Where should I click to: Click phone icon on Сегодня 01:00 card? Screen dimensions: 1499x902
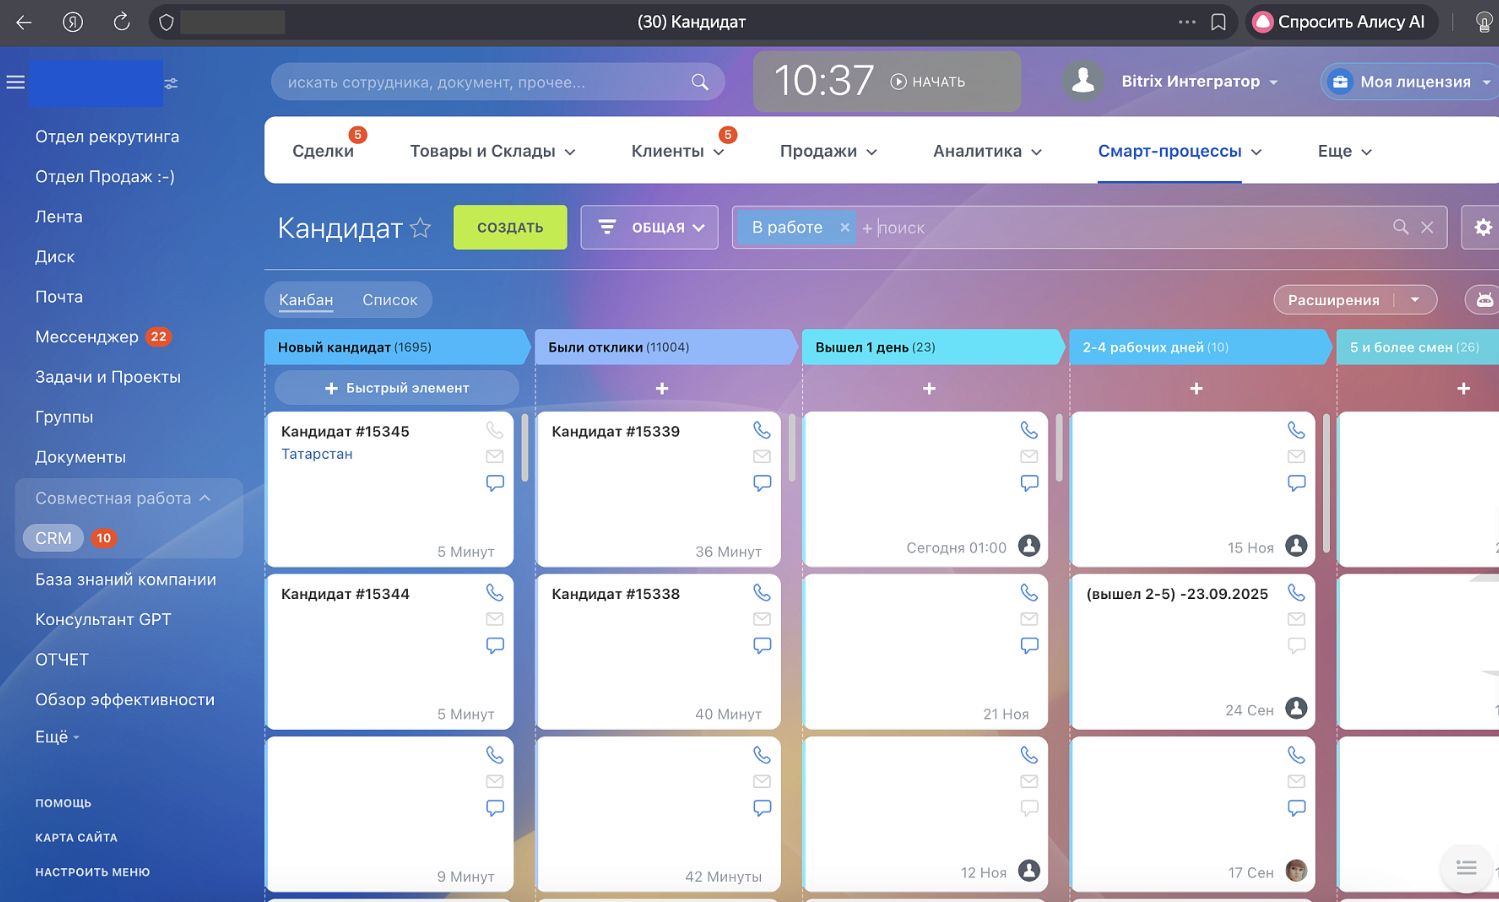pos(1029,430)
